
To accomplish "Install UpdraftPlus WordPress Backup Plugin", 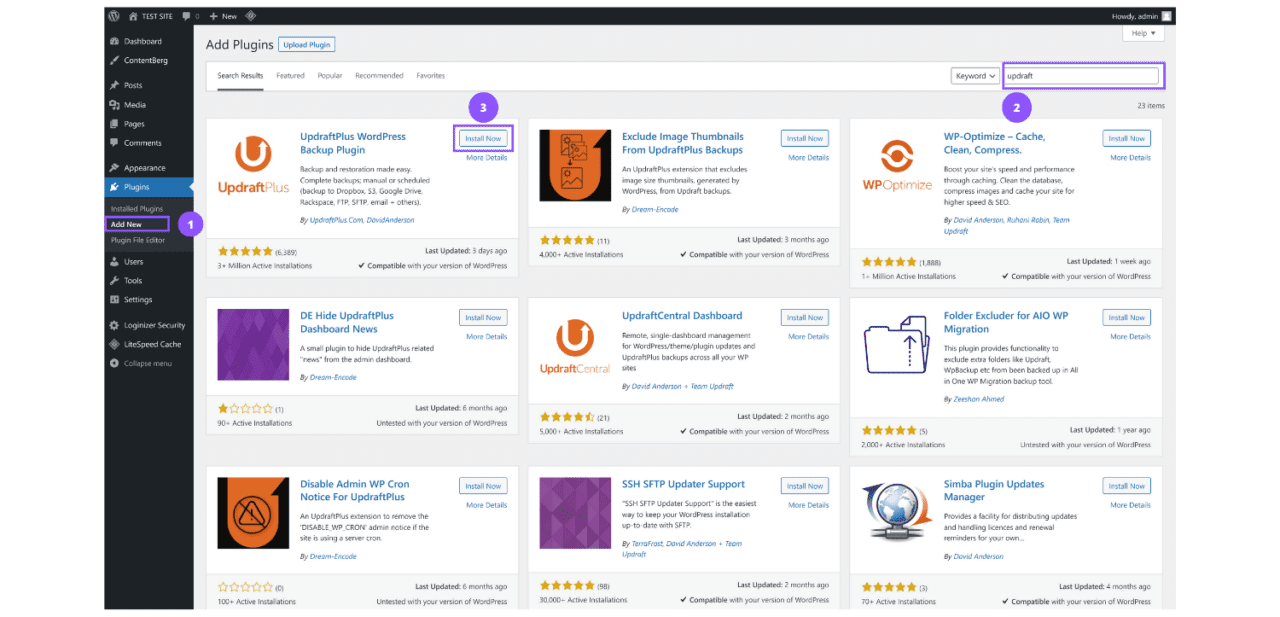I will [x=483, y=139].
